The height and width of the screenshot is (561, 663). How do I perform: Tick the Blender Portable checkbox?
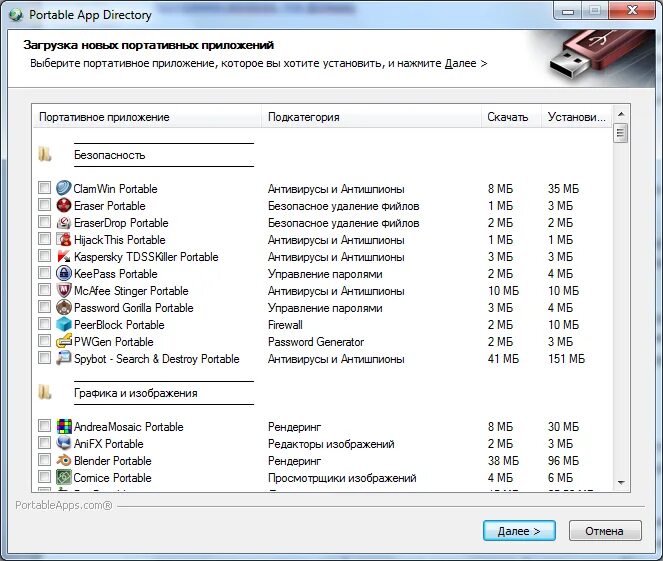click(44, 460)
